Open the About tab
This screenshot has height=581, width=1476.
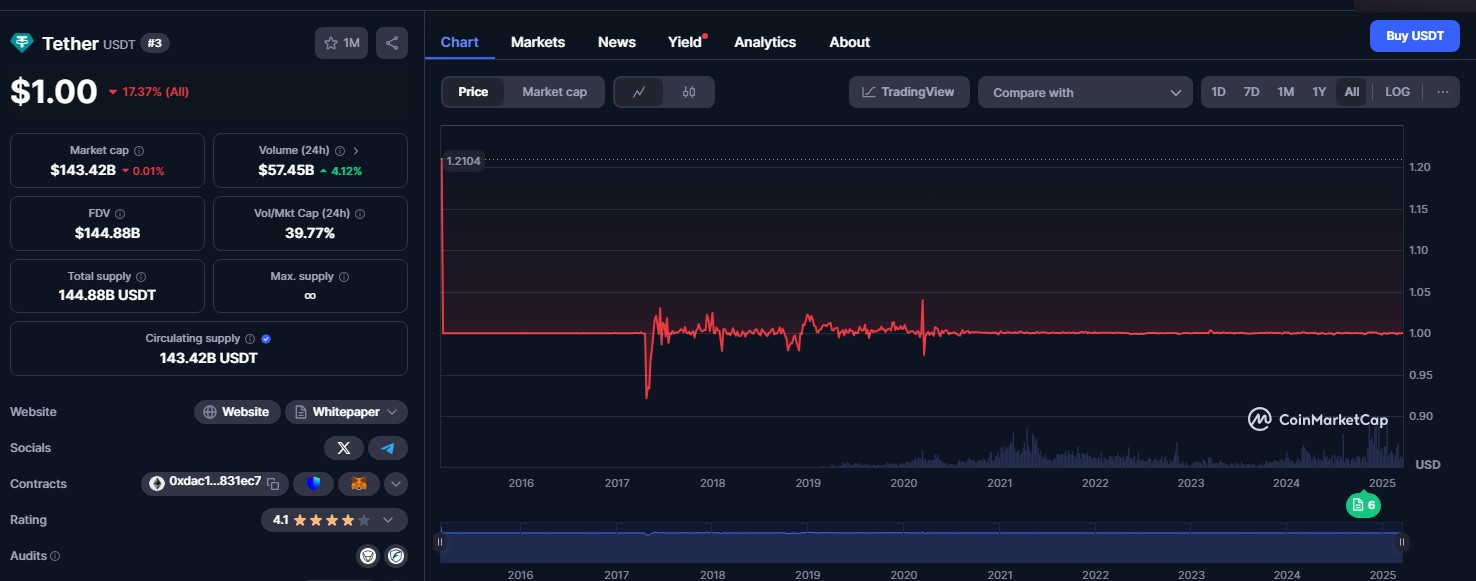[x=849, y=42]
